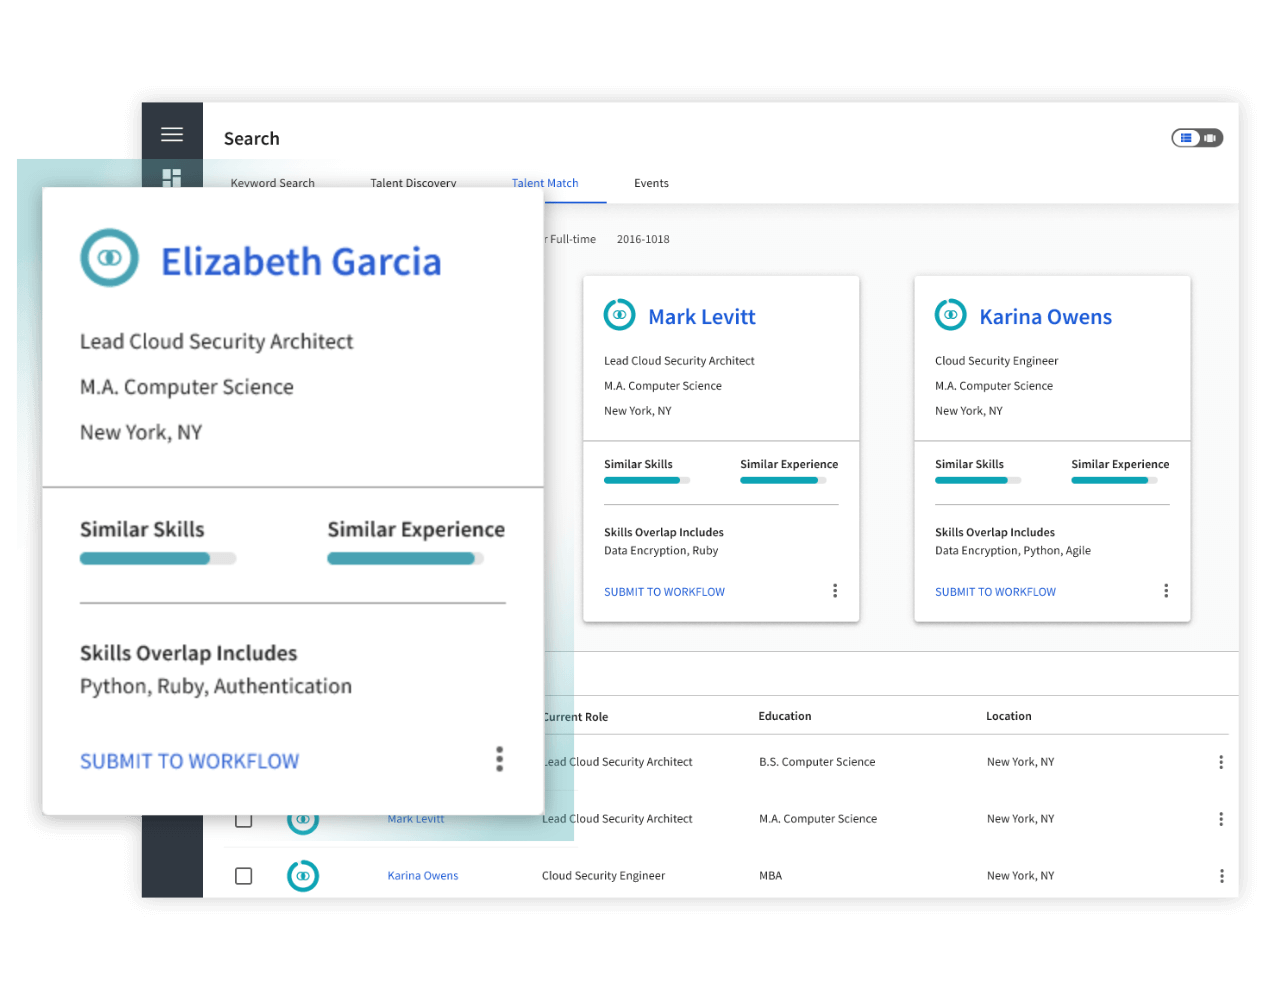Switch to the Events tab

pyautogui.click(x=651, y=183)
